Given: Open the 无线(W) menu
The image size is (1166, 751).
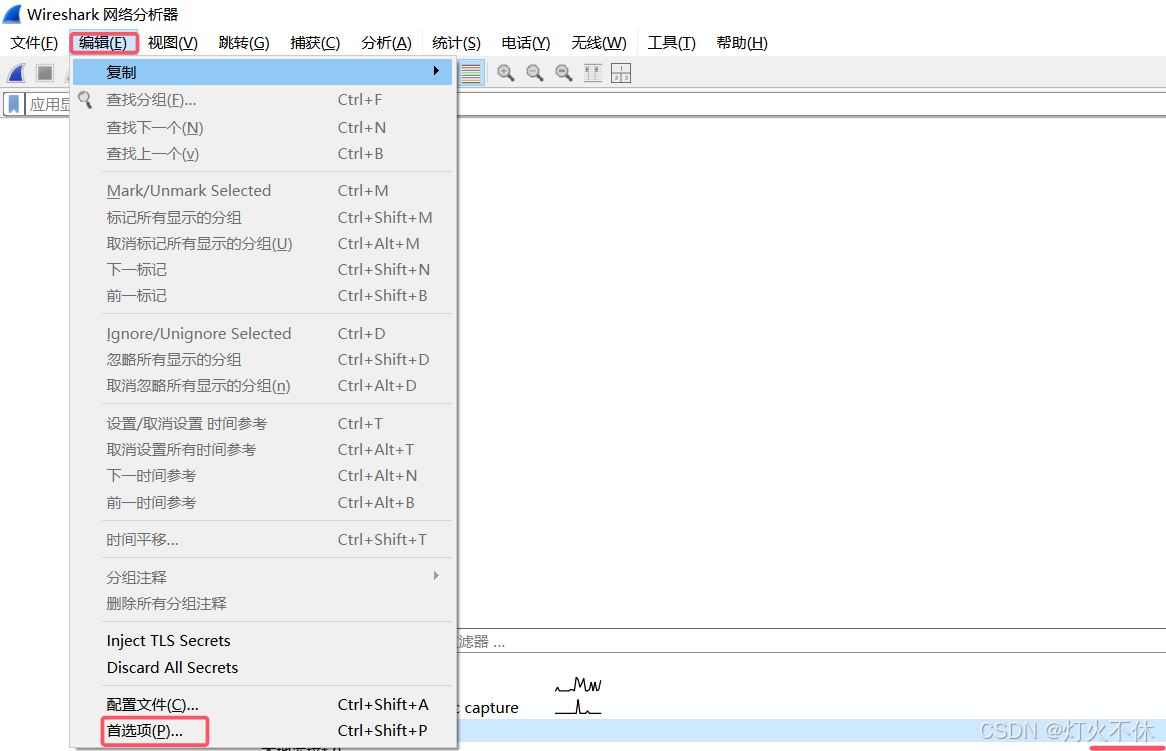Looking at the screenshot, I should coord(599,43).
